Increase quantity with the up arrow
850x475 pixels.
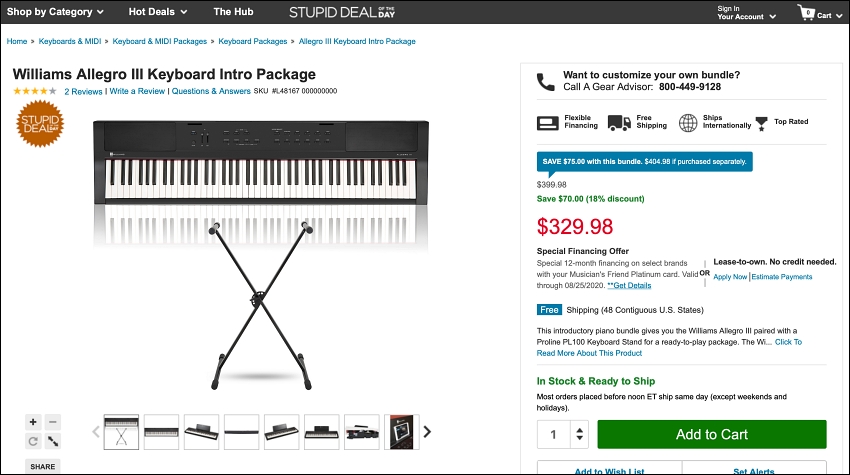(579, 430)
